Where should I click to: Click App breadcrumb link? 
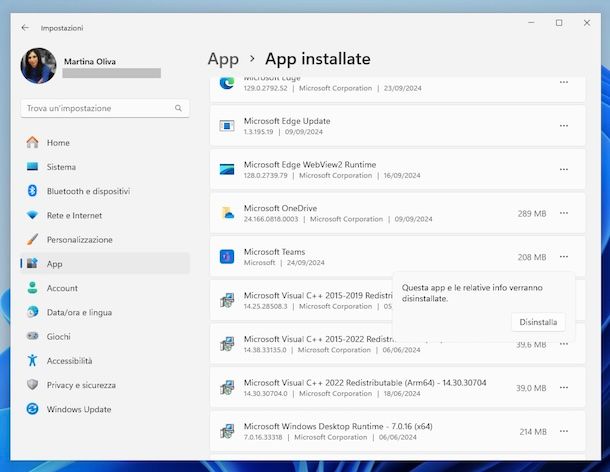(223, 59)
